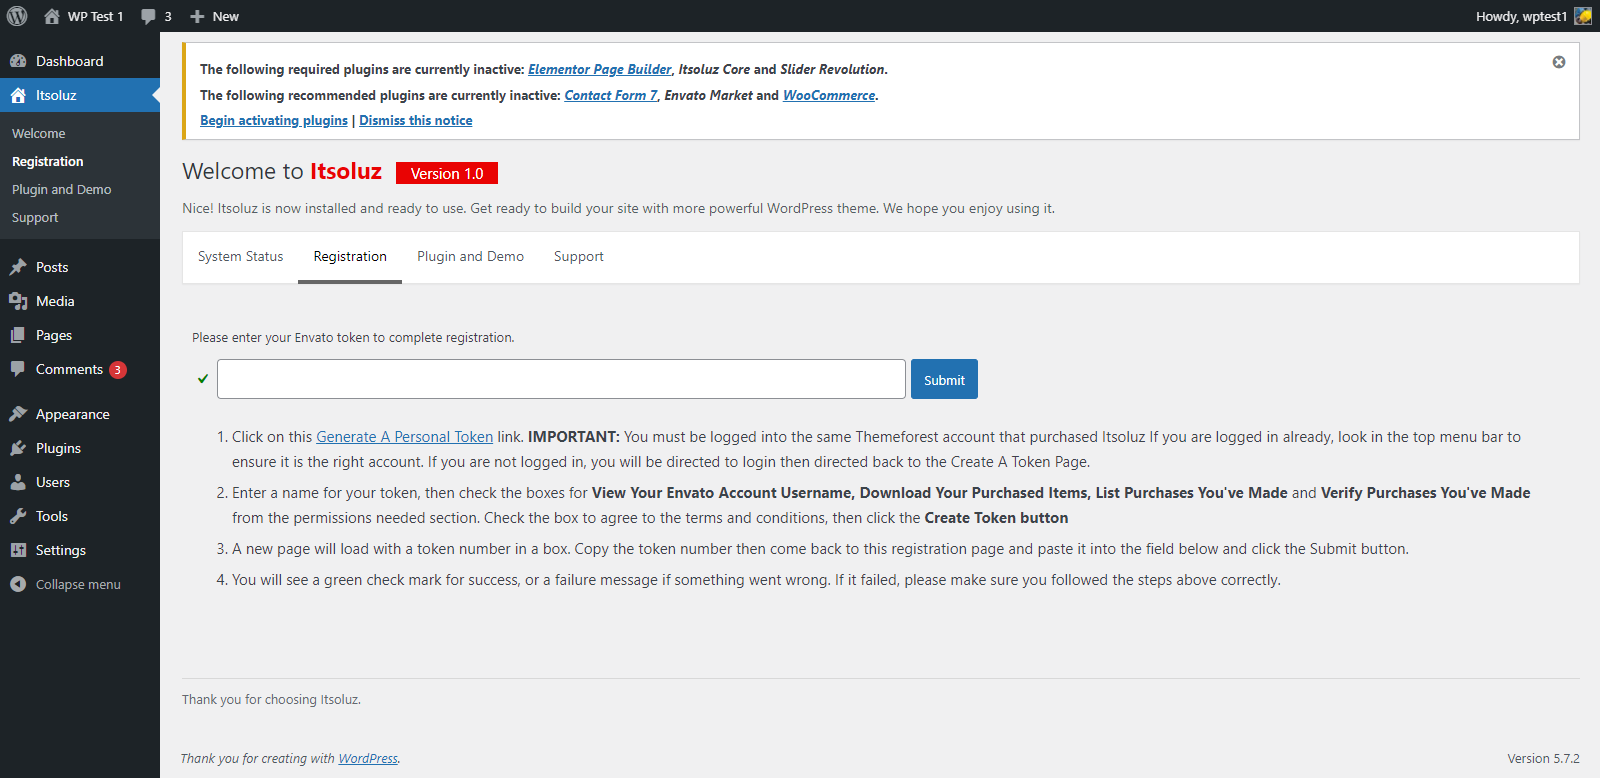Open the Support tab

click(x=578, y=256)
